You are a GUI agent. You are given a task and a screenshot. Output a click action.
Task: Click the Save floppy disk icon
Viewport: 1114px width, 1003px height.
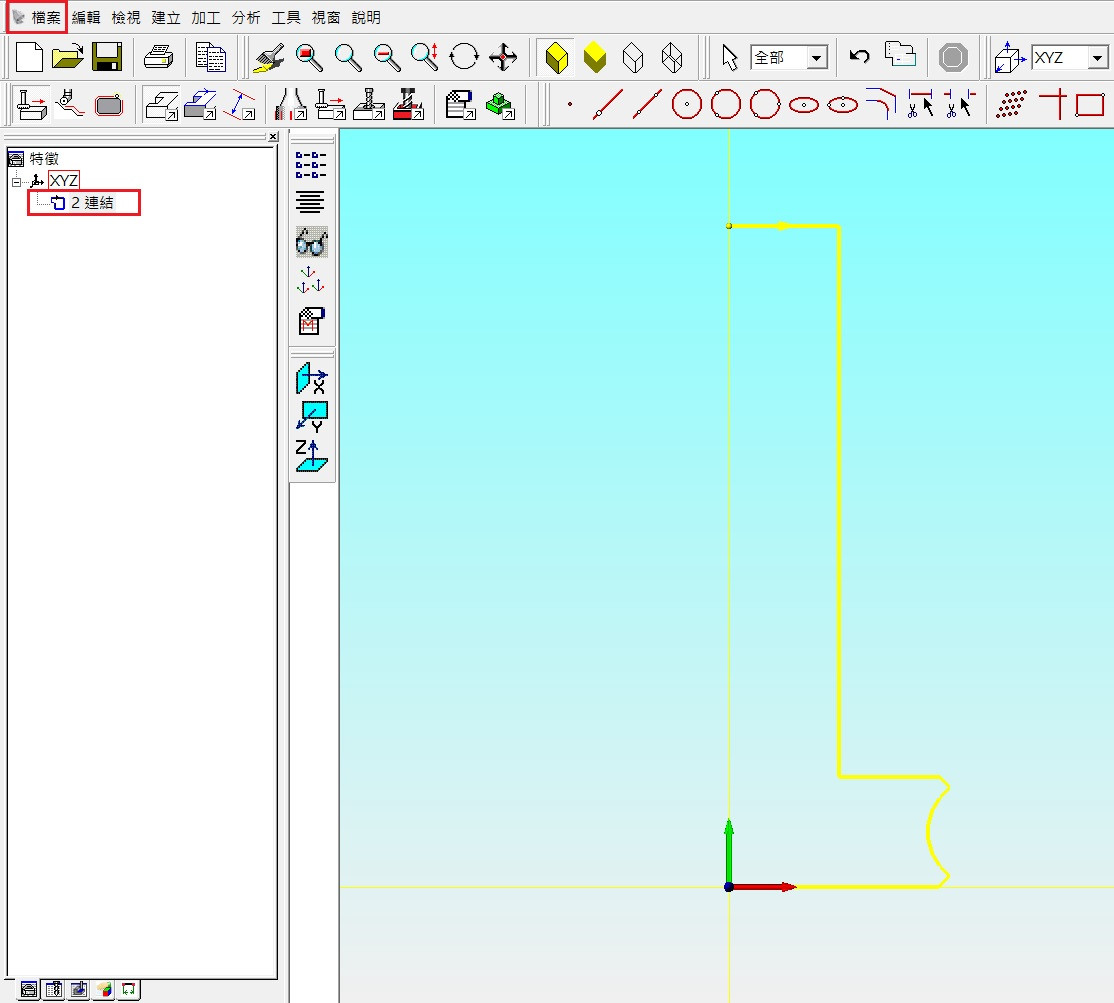click(x=107, y=57)
